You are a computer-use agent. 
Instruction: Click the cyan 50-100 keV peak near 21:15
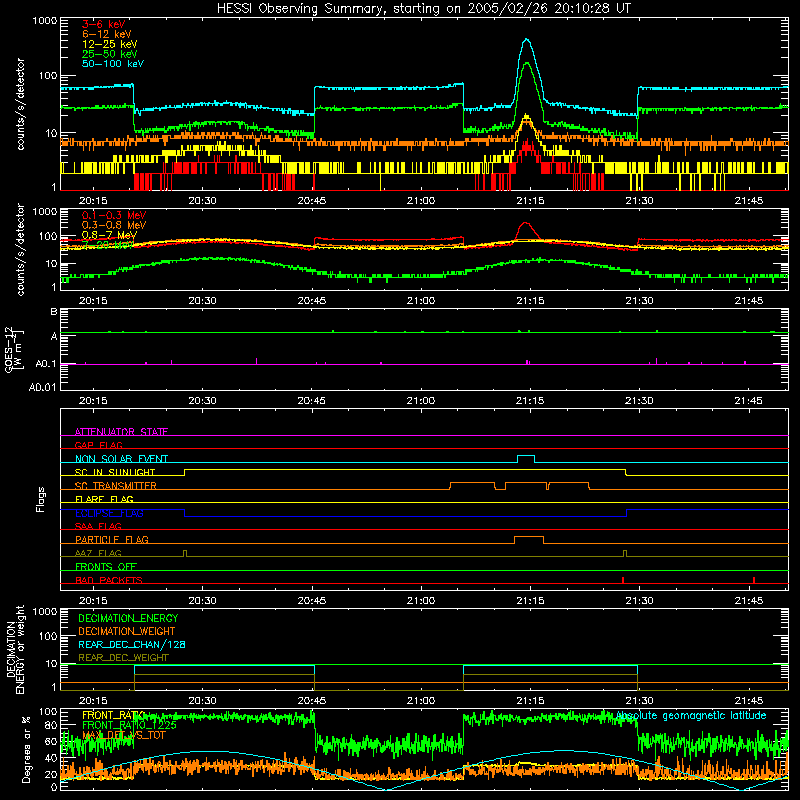coord(527,41)
